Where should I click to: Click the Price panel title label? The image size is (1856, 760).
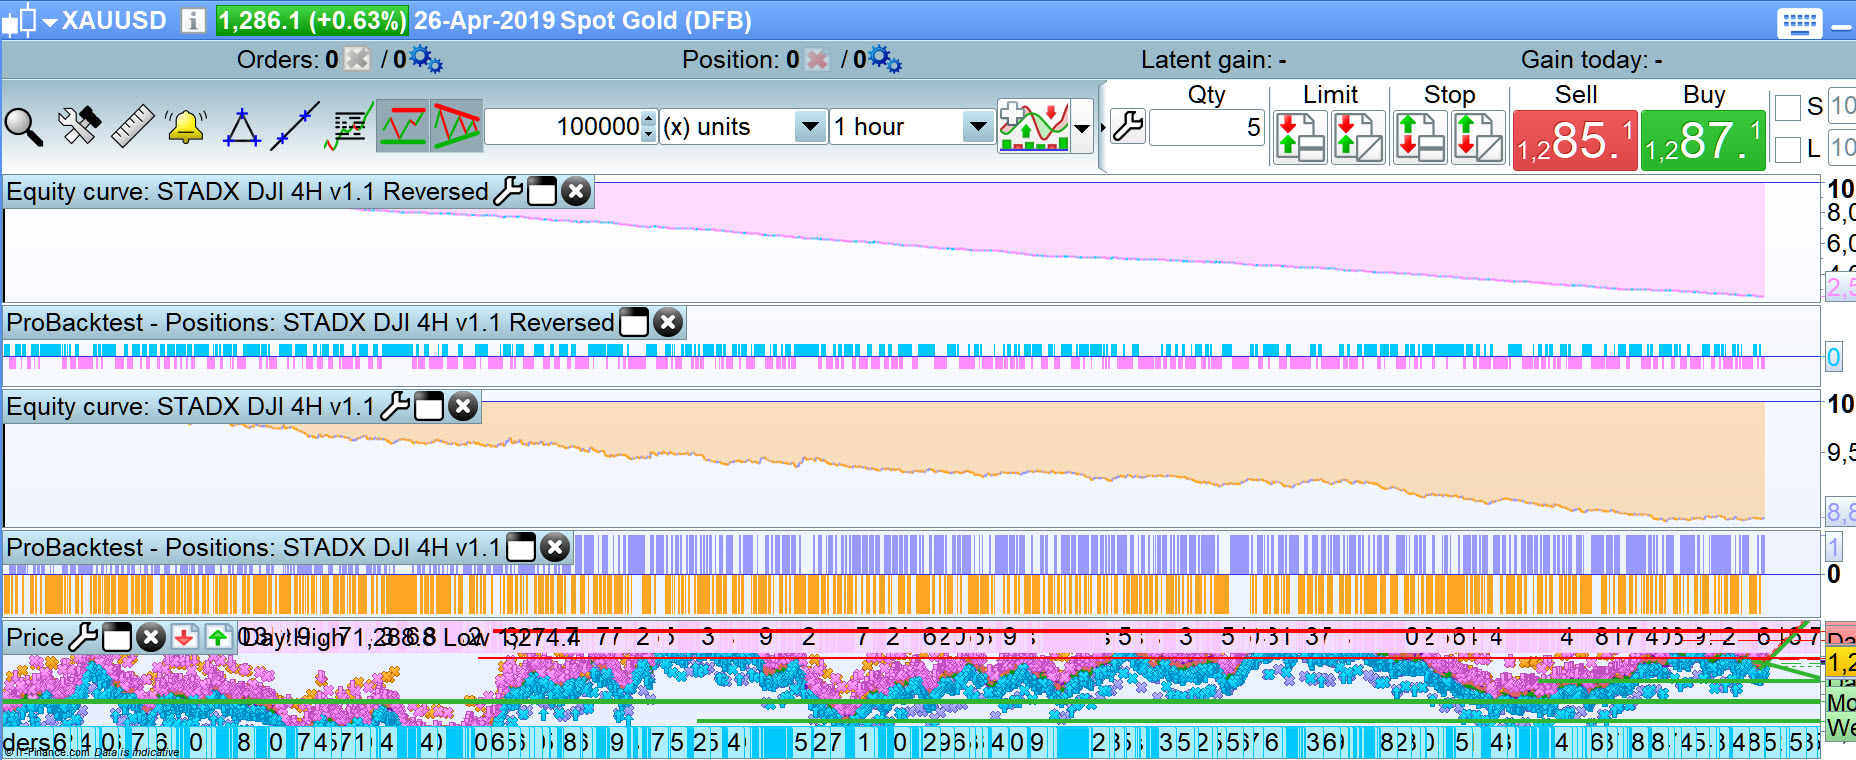[35, 637]
